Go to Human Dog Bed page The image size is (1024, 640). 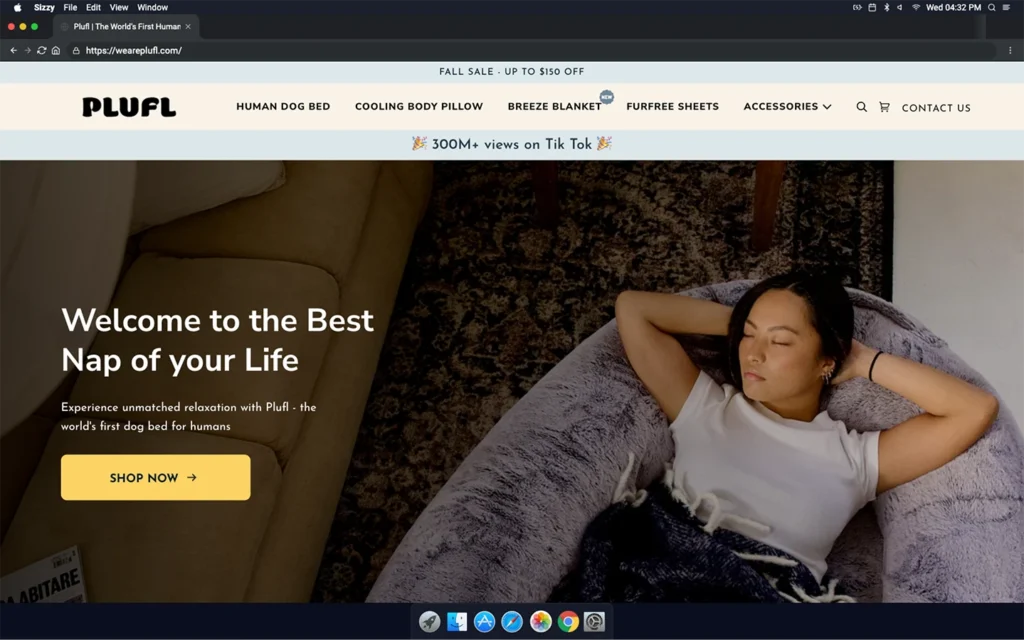[283, 107]
